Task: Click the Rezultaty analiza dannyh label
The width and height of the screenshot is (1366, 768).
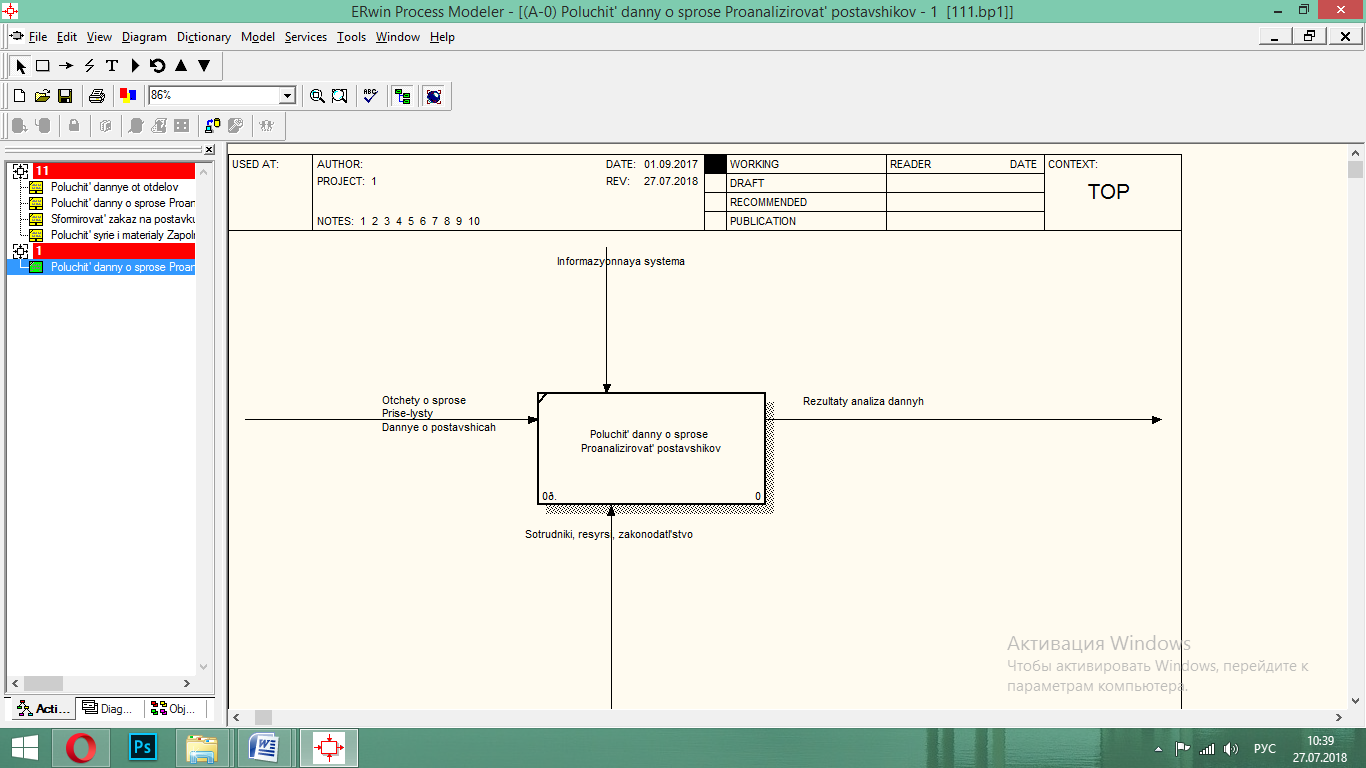Action: (x=863, y=401)
